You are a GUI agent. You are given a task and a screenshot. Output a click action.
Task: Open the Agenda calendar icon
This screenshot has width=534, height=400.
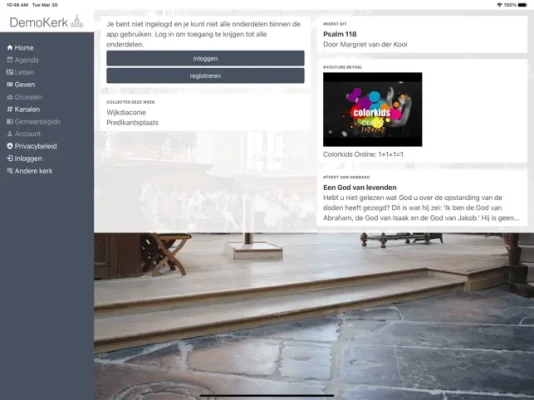tap(10, 60)
